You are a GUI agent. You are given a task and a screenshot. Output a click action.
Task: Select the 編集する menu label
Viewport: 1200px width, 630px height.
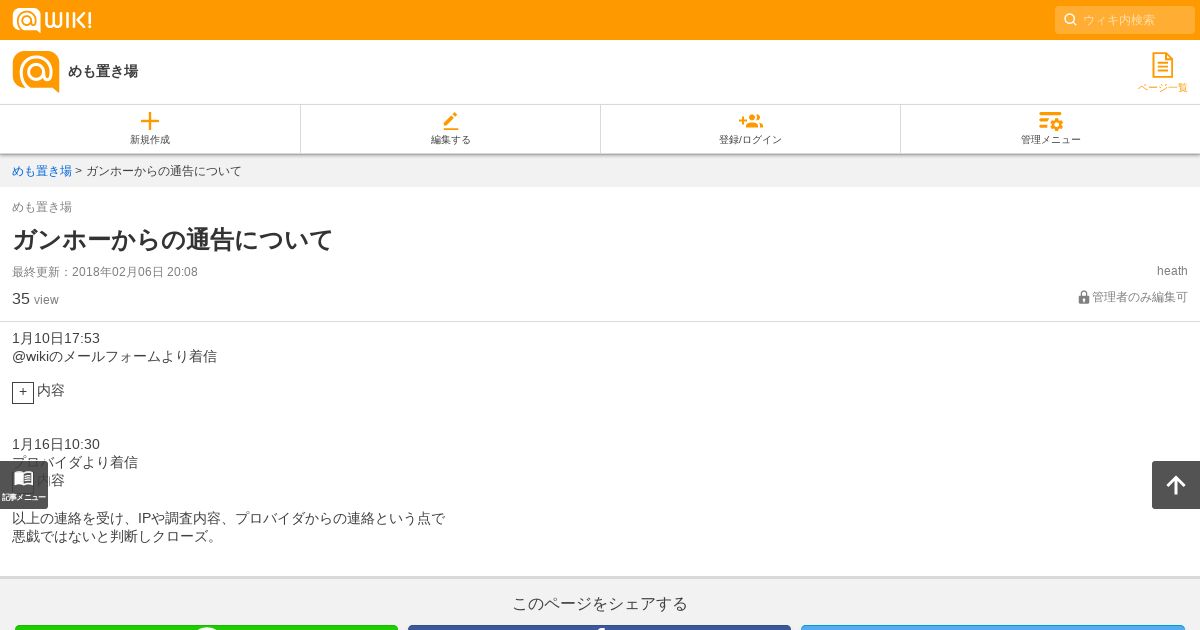click(450, 140)
